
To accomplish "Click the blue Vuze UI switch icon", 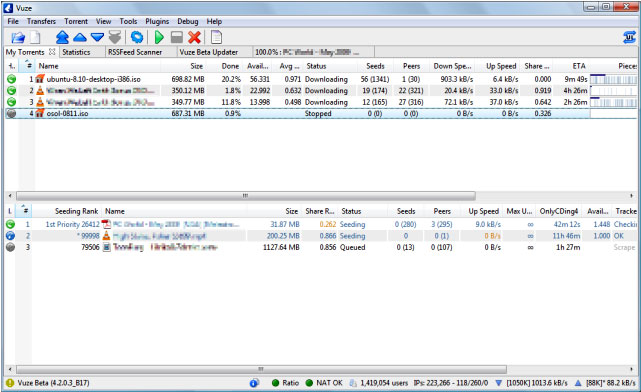I will 630,37.
